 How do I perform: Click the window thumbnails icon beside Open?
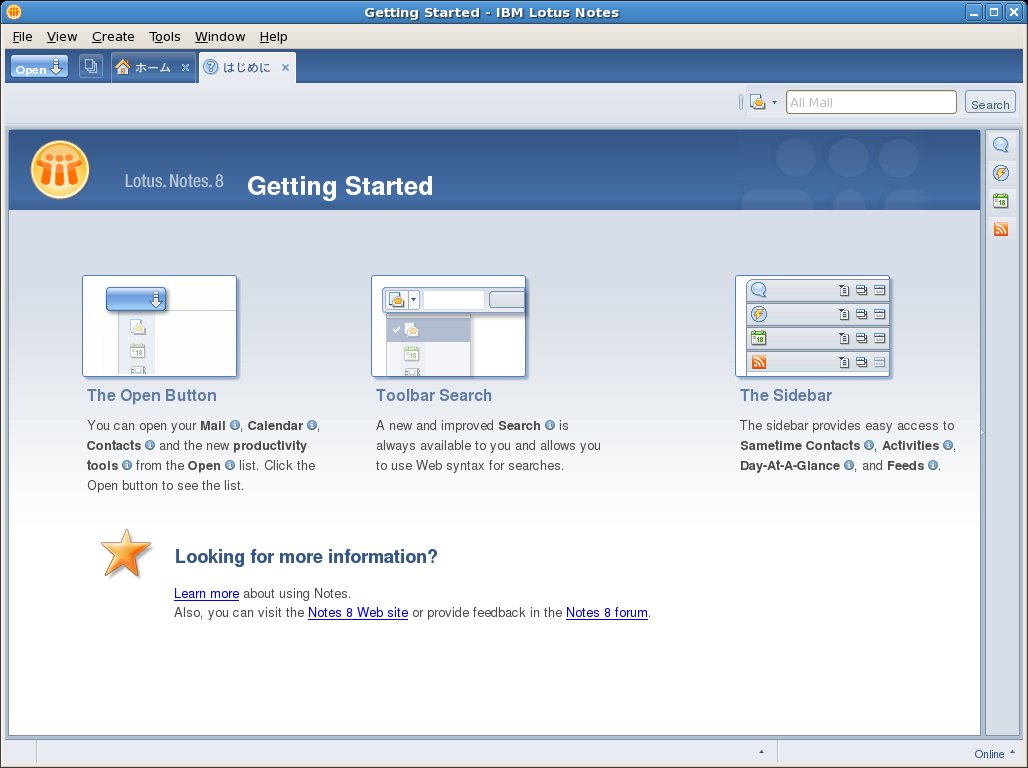[90, 66]
